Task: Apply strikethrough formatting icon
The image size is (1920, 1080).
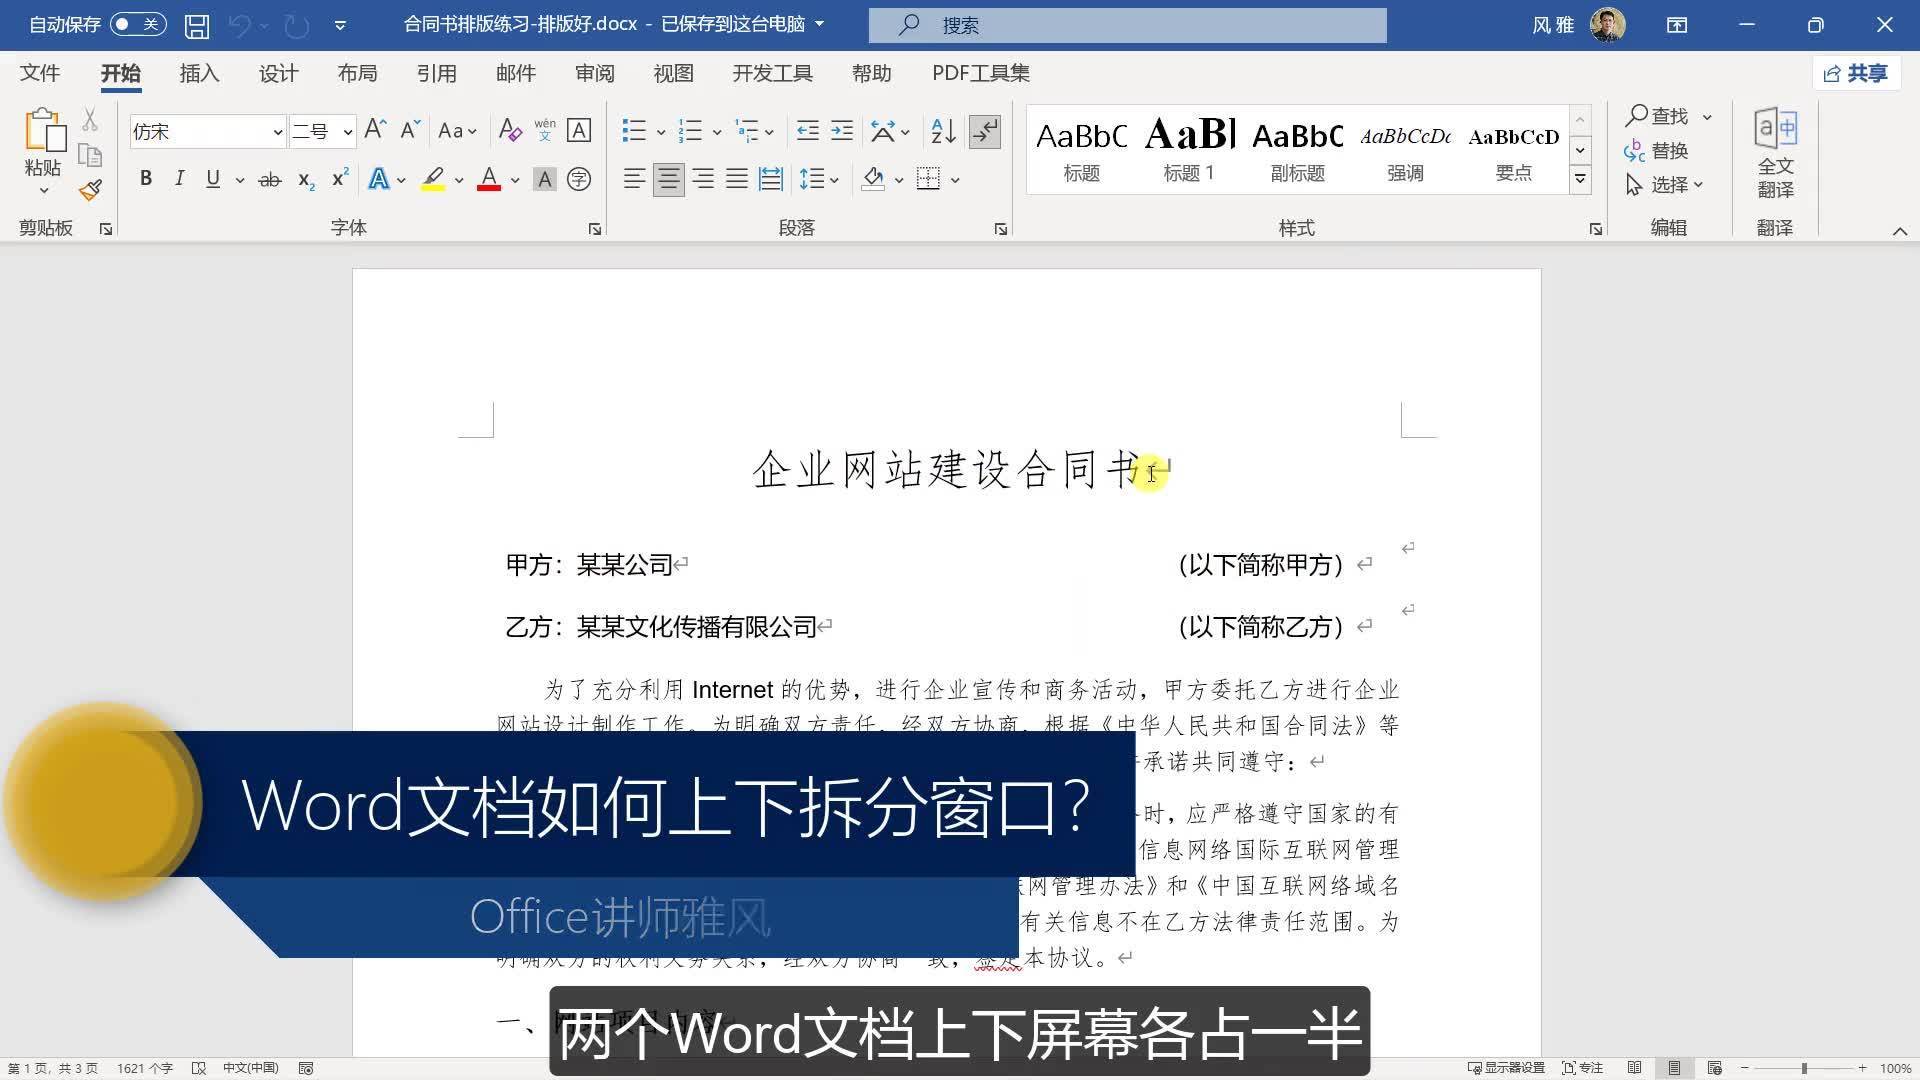Action: click(x=269, y=180)
